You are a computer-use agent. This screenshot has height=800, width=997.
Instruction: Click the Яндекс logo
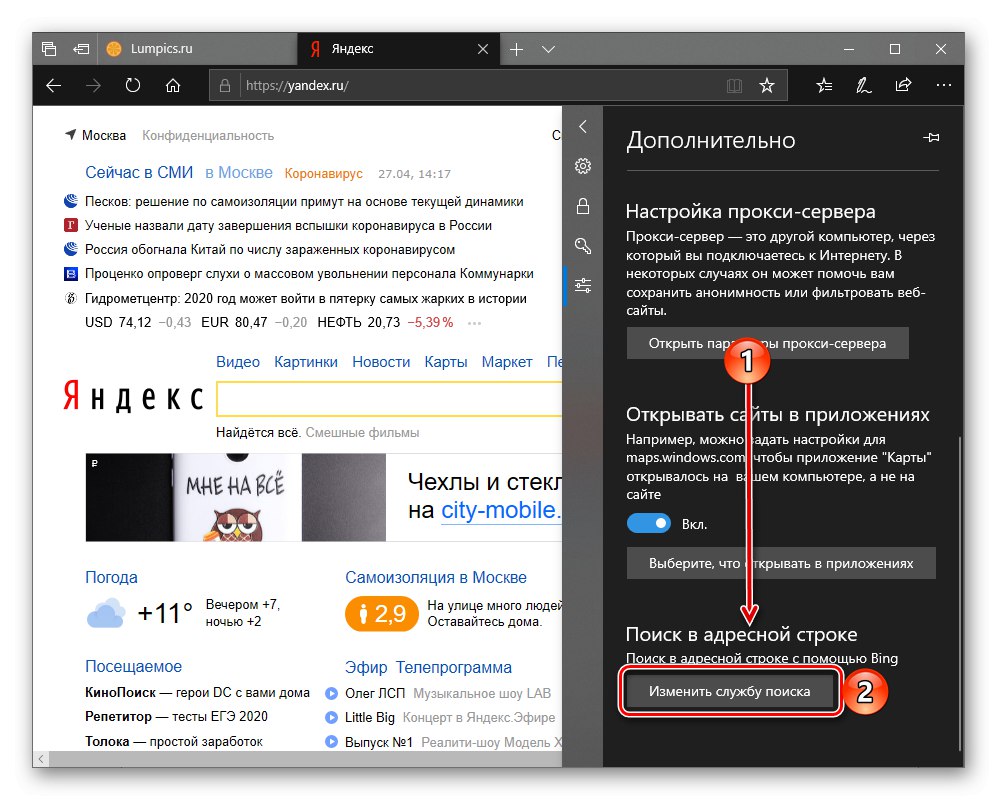tap(134, 397)
